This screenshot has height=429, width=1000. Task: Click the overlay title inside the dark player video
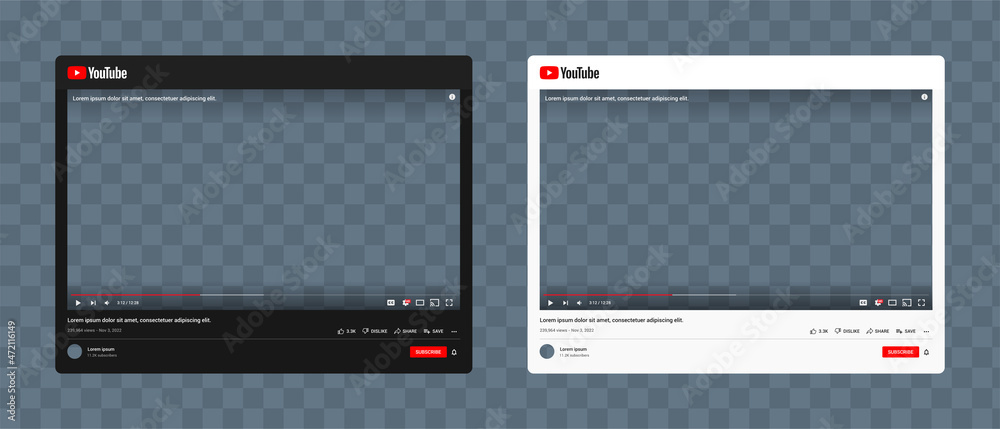coord(144,99)
